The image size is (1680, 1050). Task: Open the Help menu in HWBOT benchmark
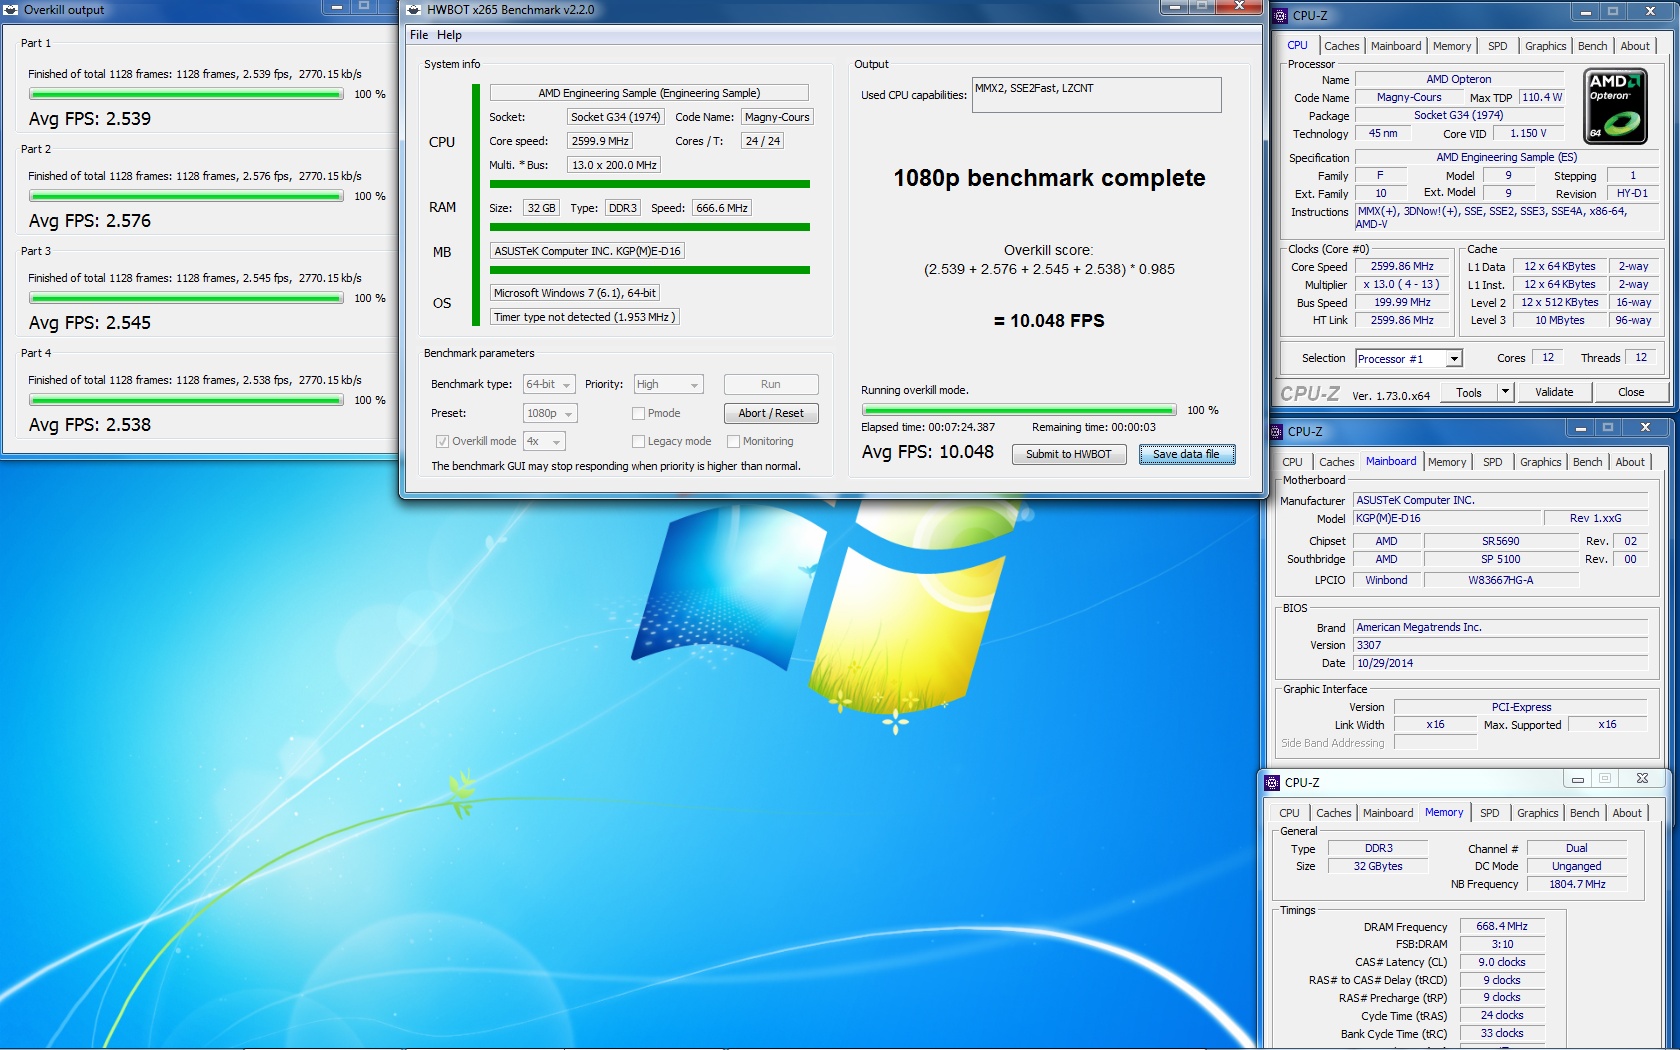tap(449, 35)
